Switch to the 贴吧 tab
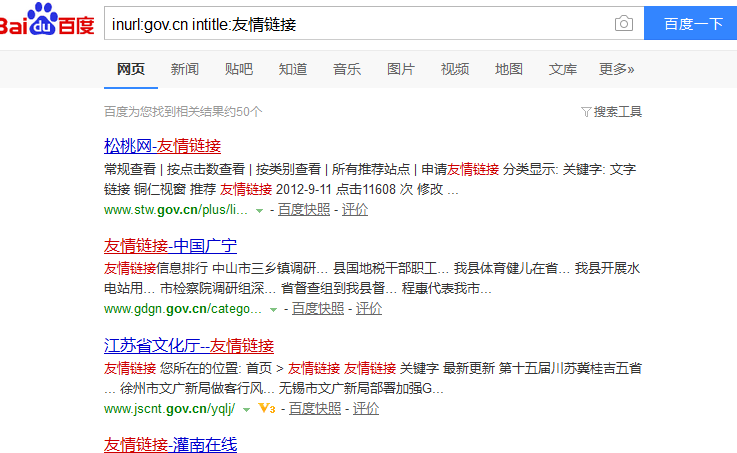737x453 pixels. (239, 70)
